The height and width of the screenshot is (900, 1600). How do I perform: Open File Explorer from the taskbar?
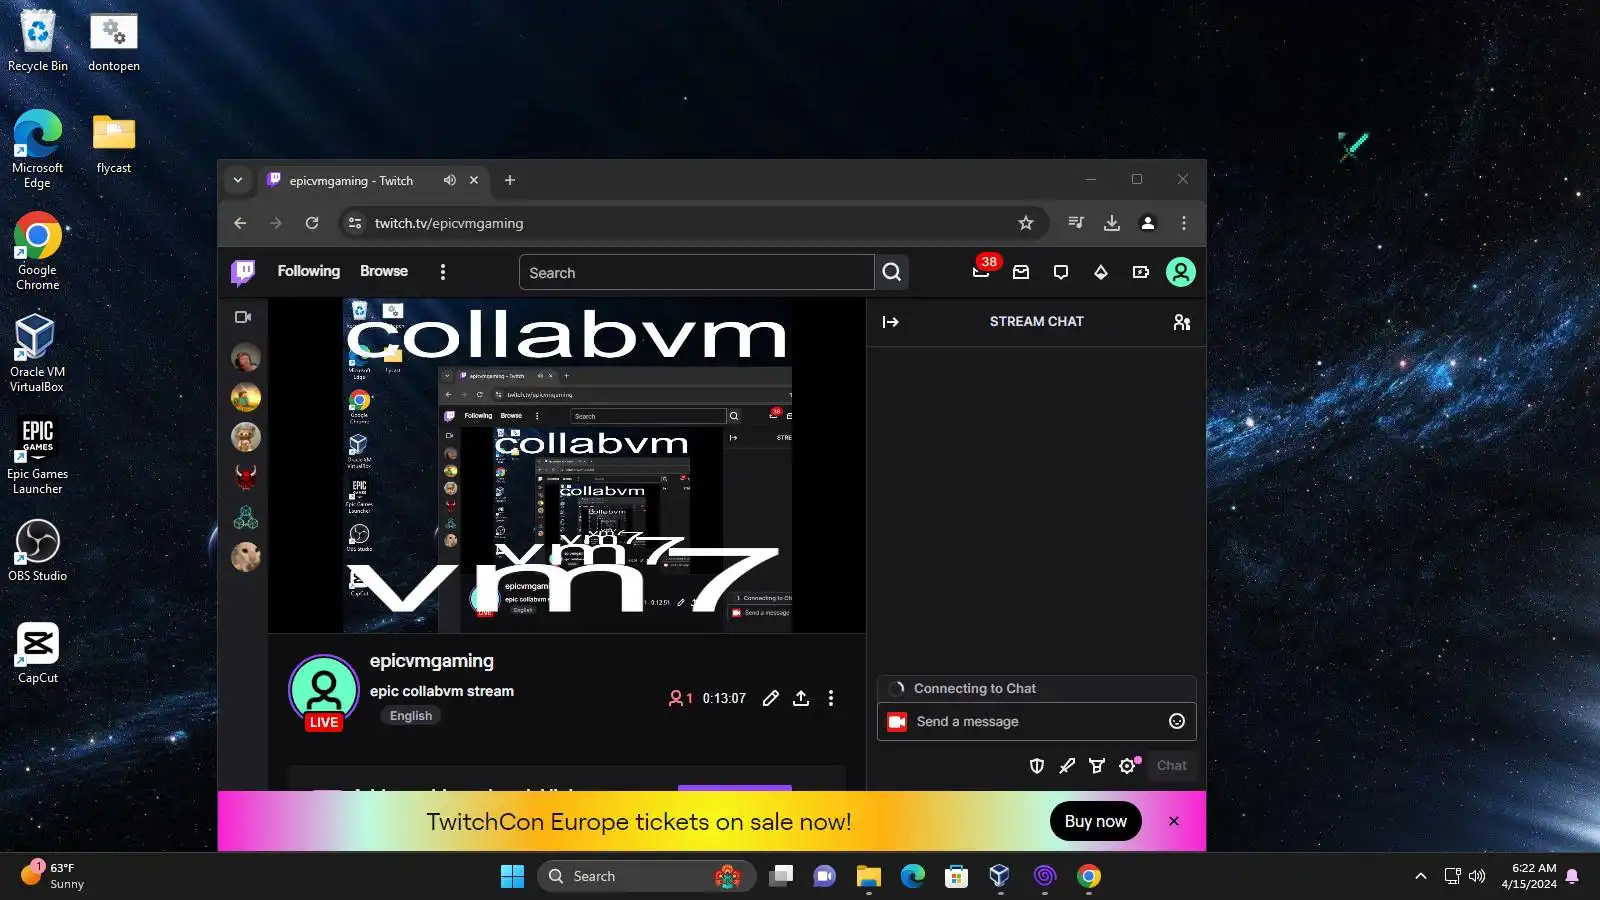(x=869, y=876)
